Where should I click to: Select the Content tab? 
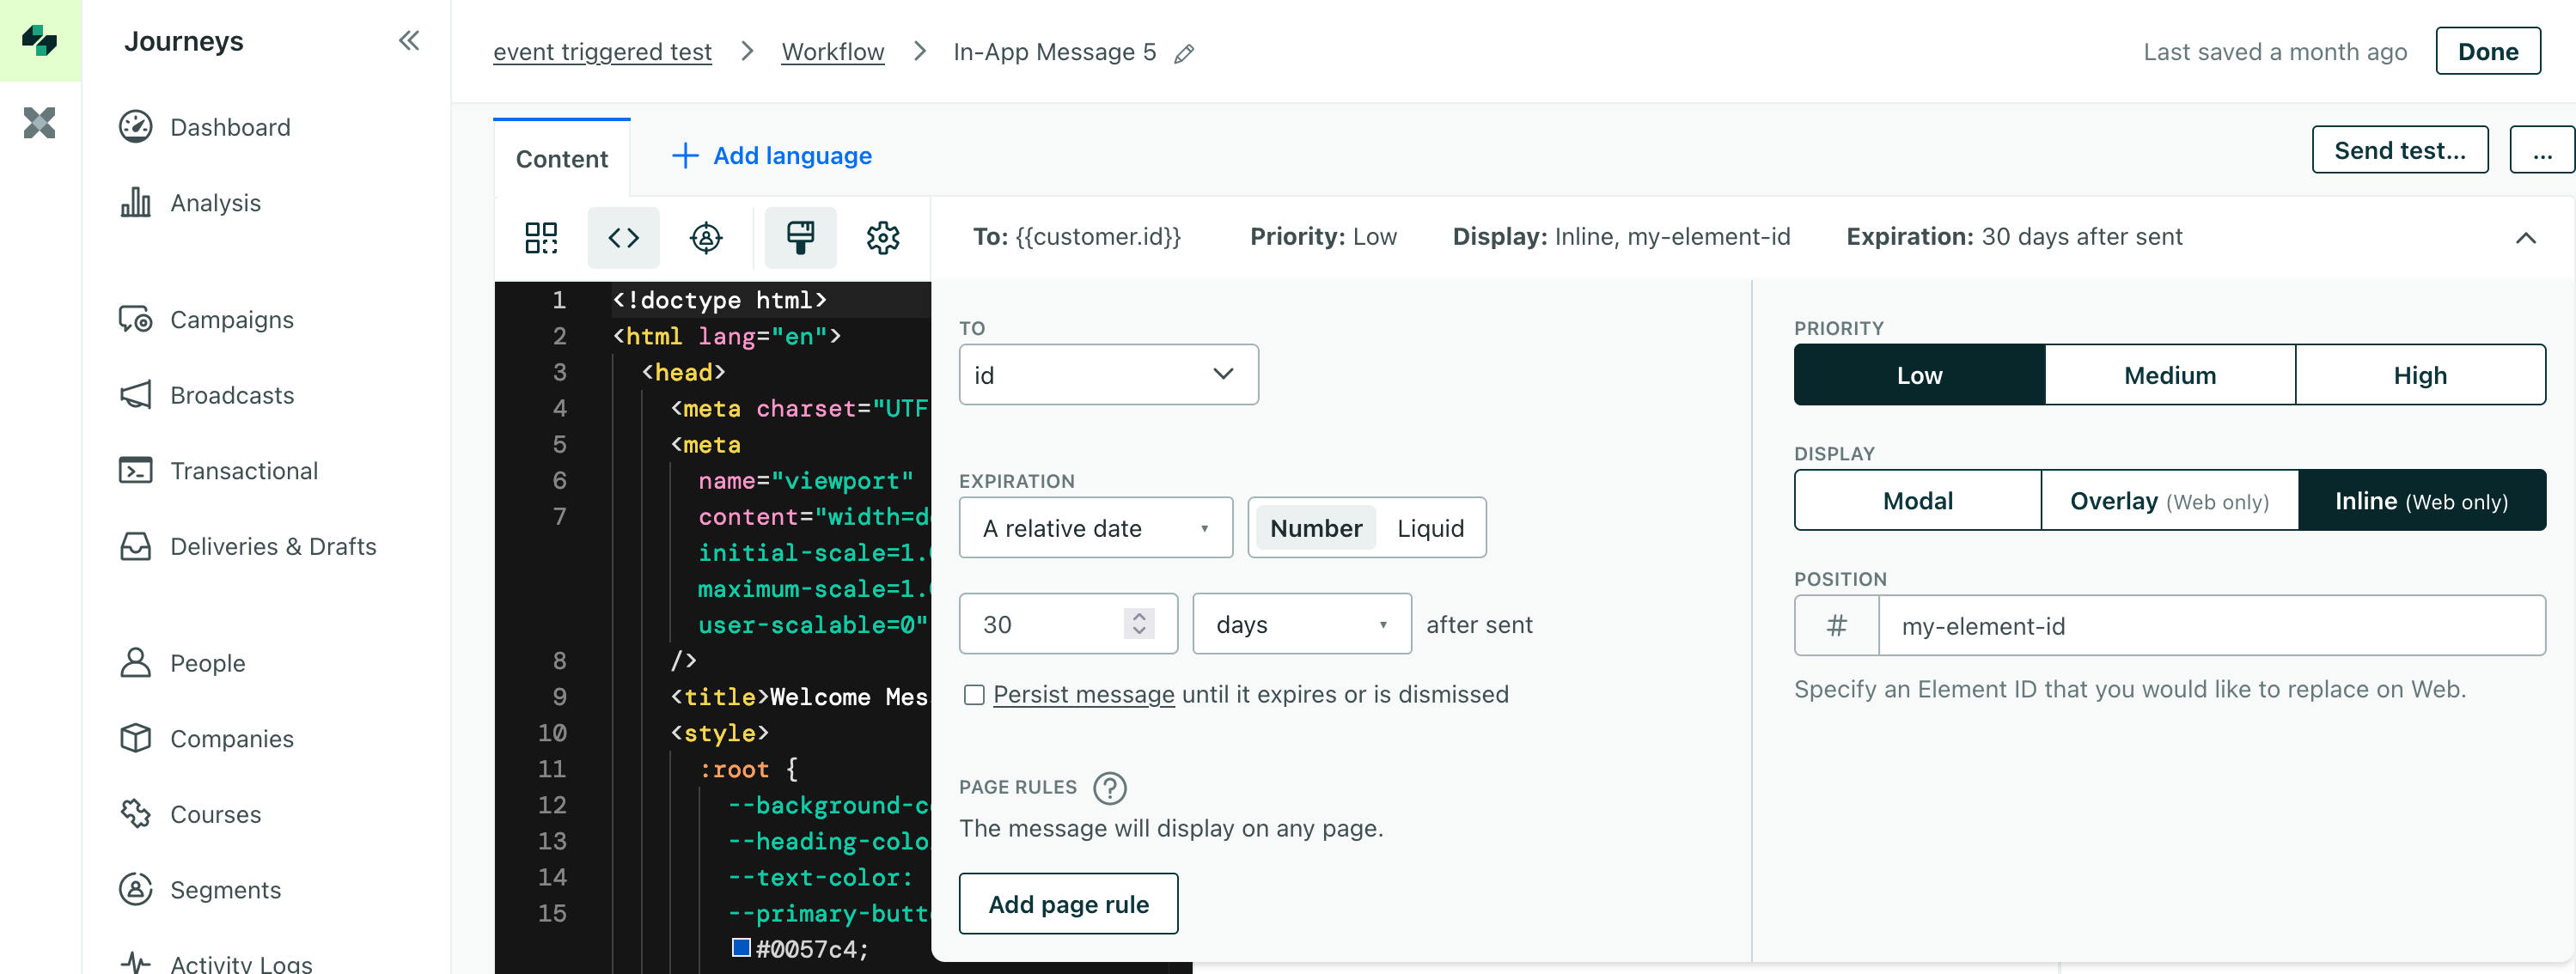(x=561, y=158)
